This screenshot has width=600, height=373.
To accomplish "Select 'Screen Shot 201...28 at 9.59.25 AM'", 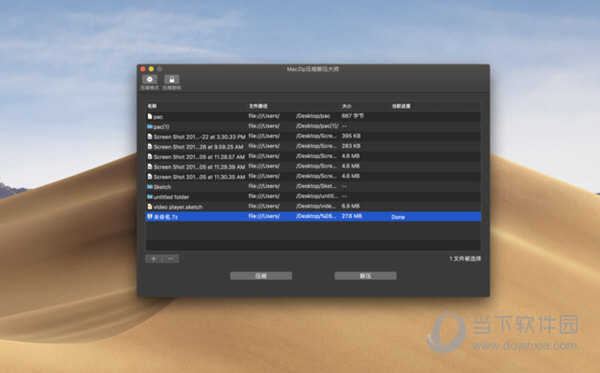I will coord(198,147).
